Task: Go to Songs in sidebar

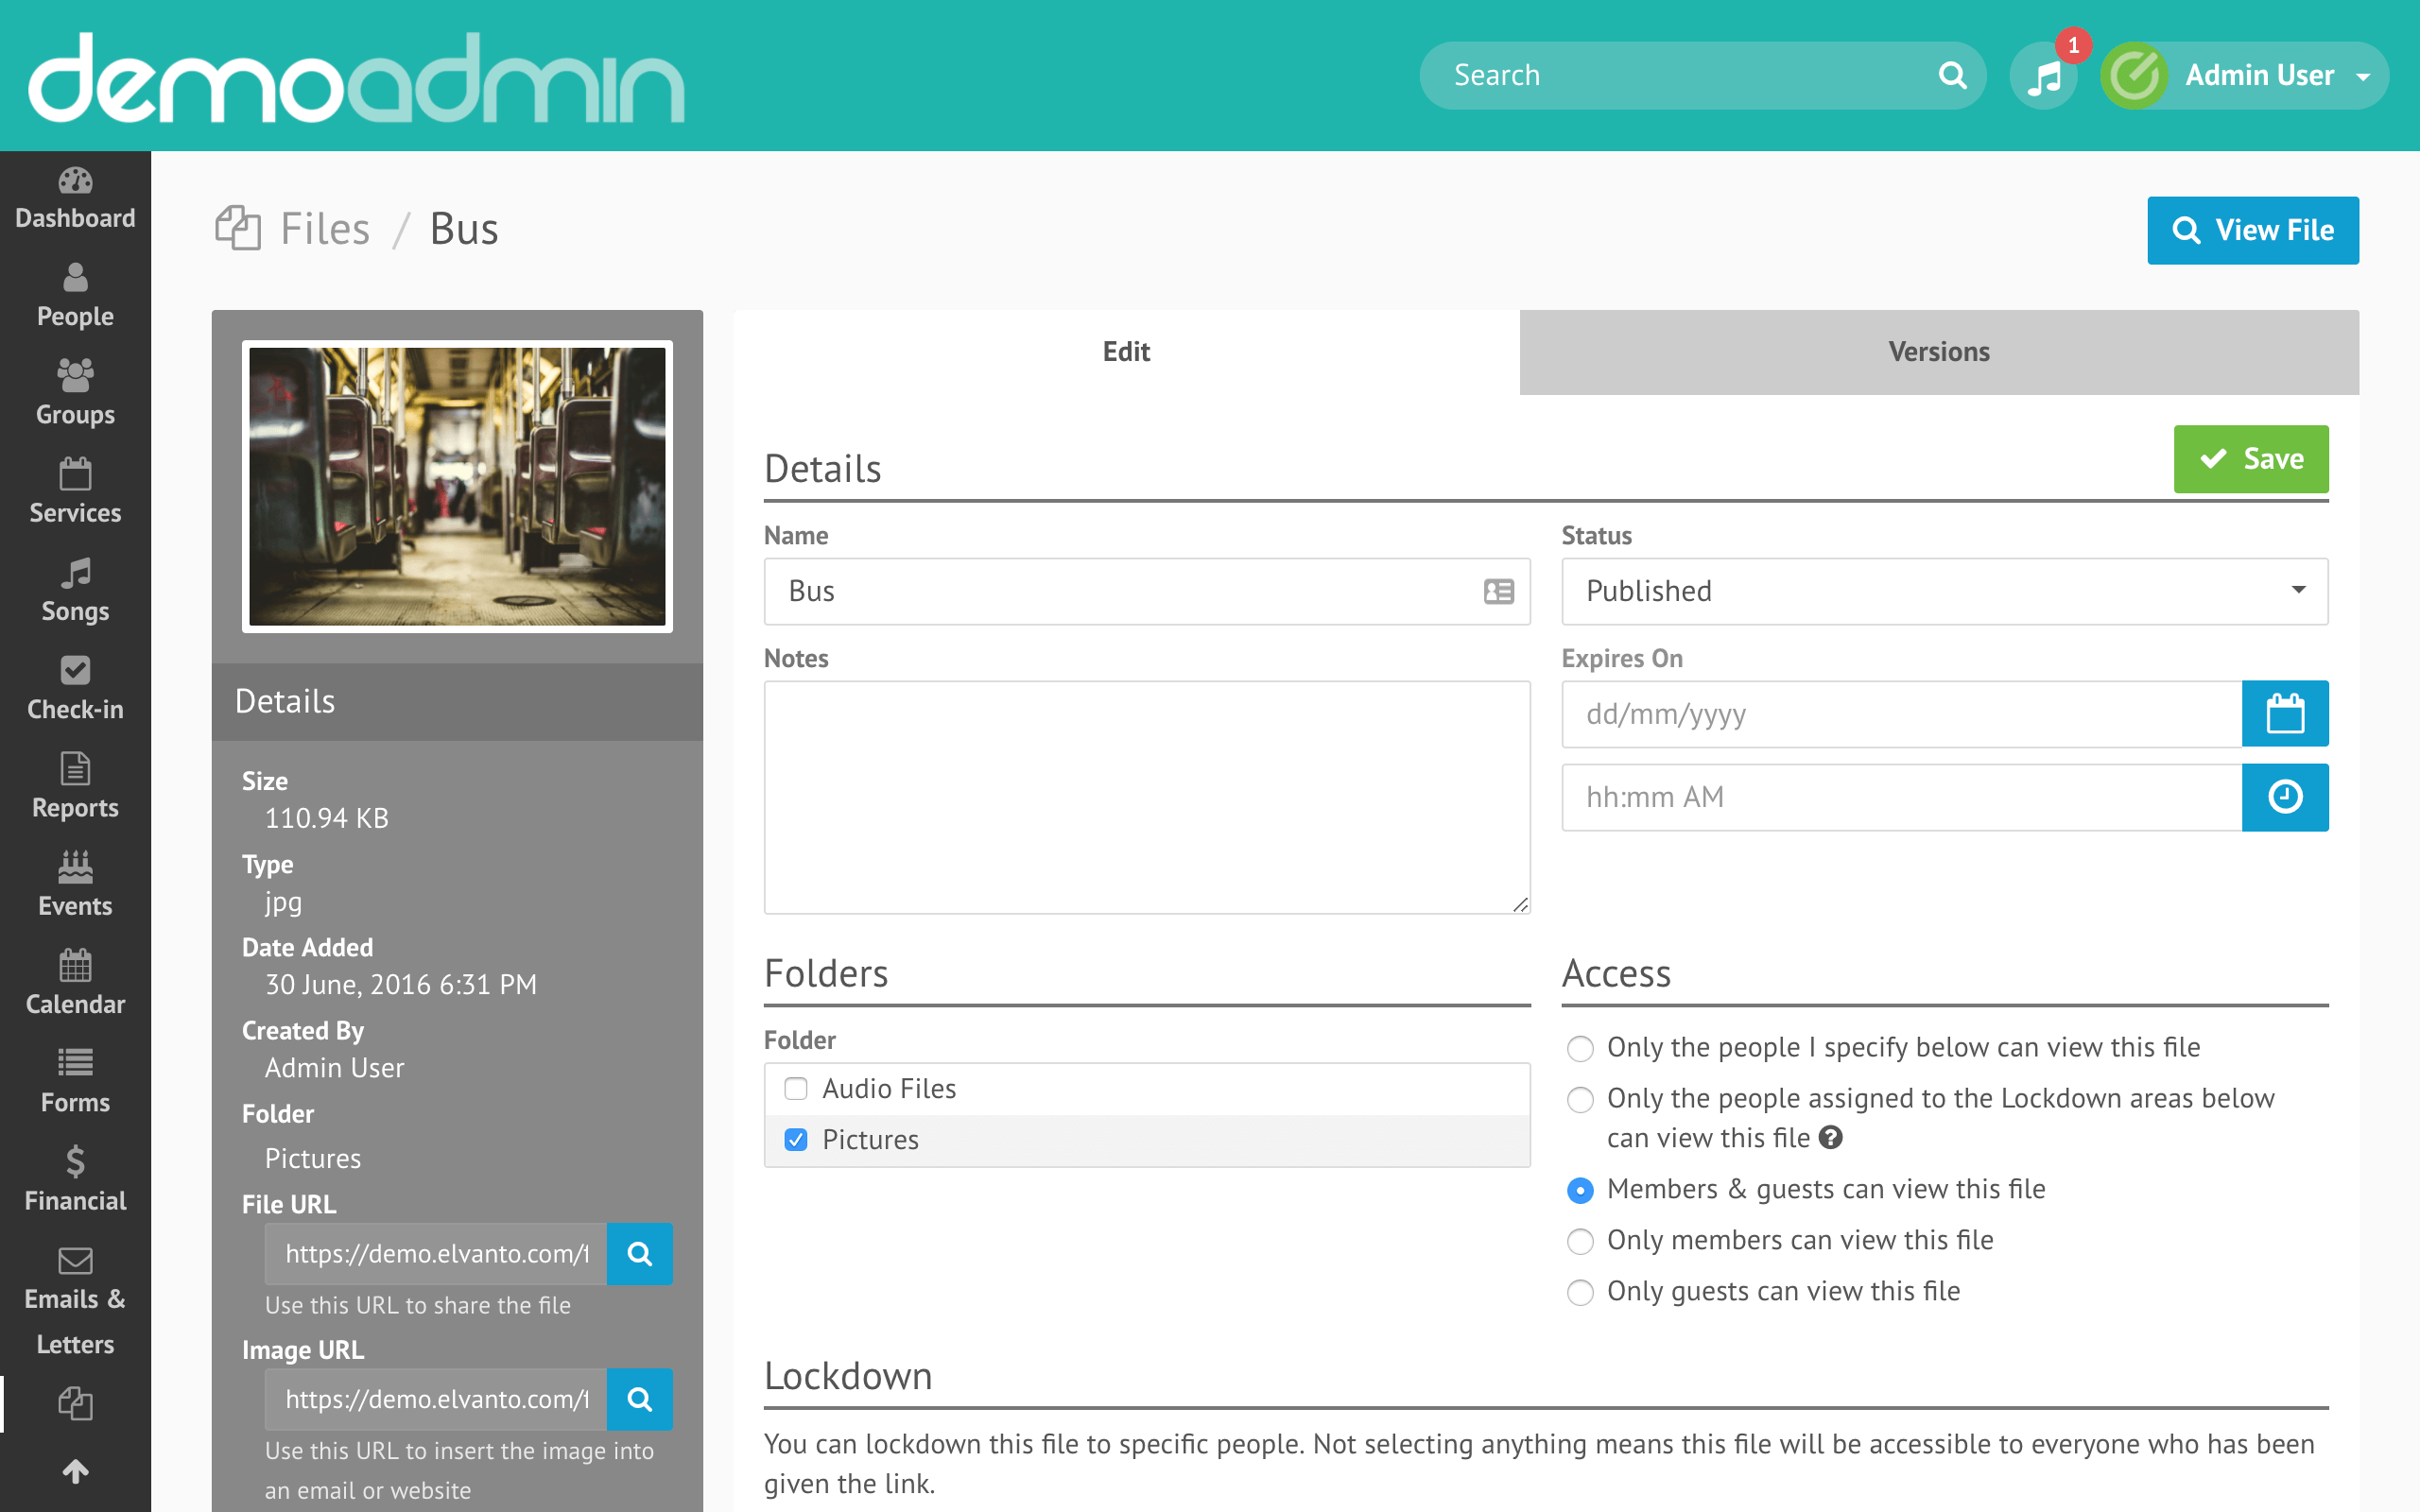Action: pos(75,590)
